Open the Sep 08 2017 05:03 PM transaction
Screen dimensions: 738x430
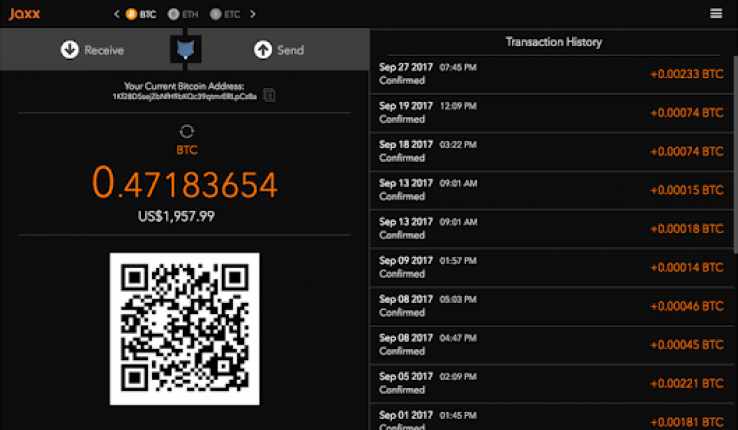click(552, 306)
